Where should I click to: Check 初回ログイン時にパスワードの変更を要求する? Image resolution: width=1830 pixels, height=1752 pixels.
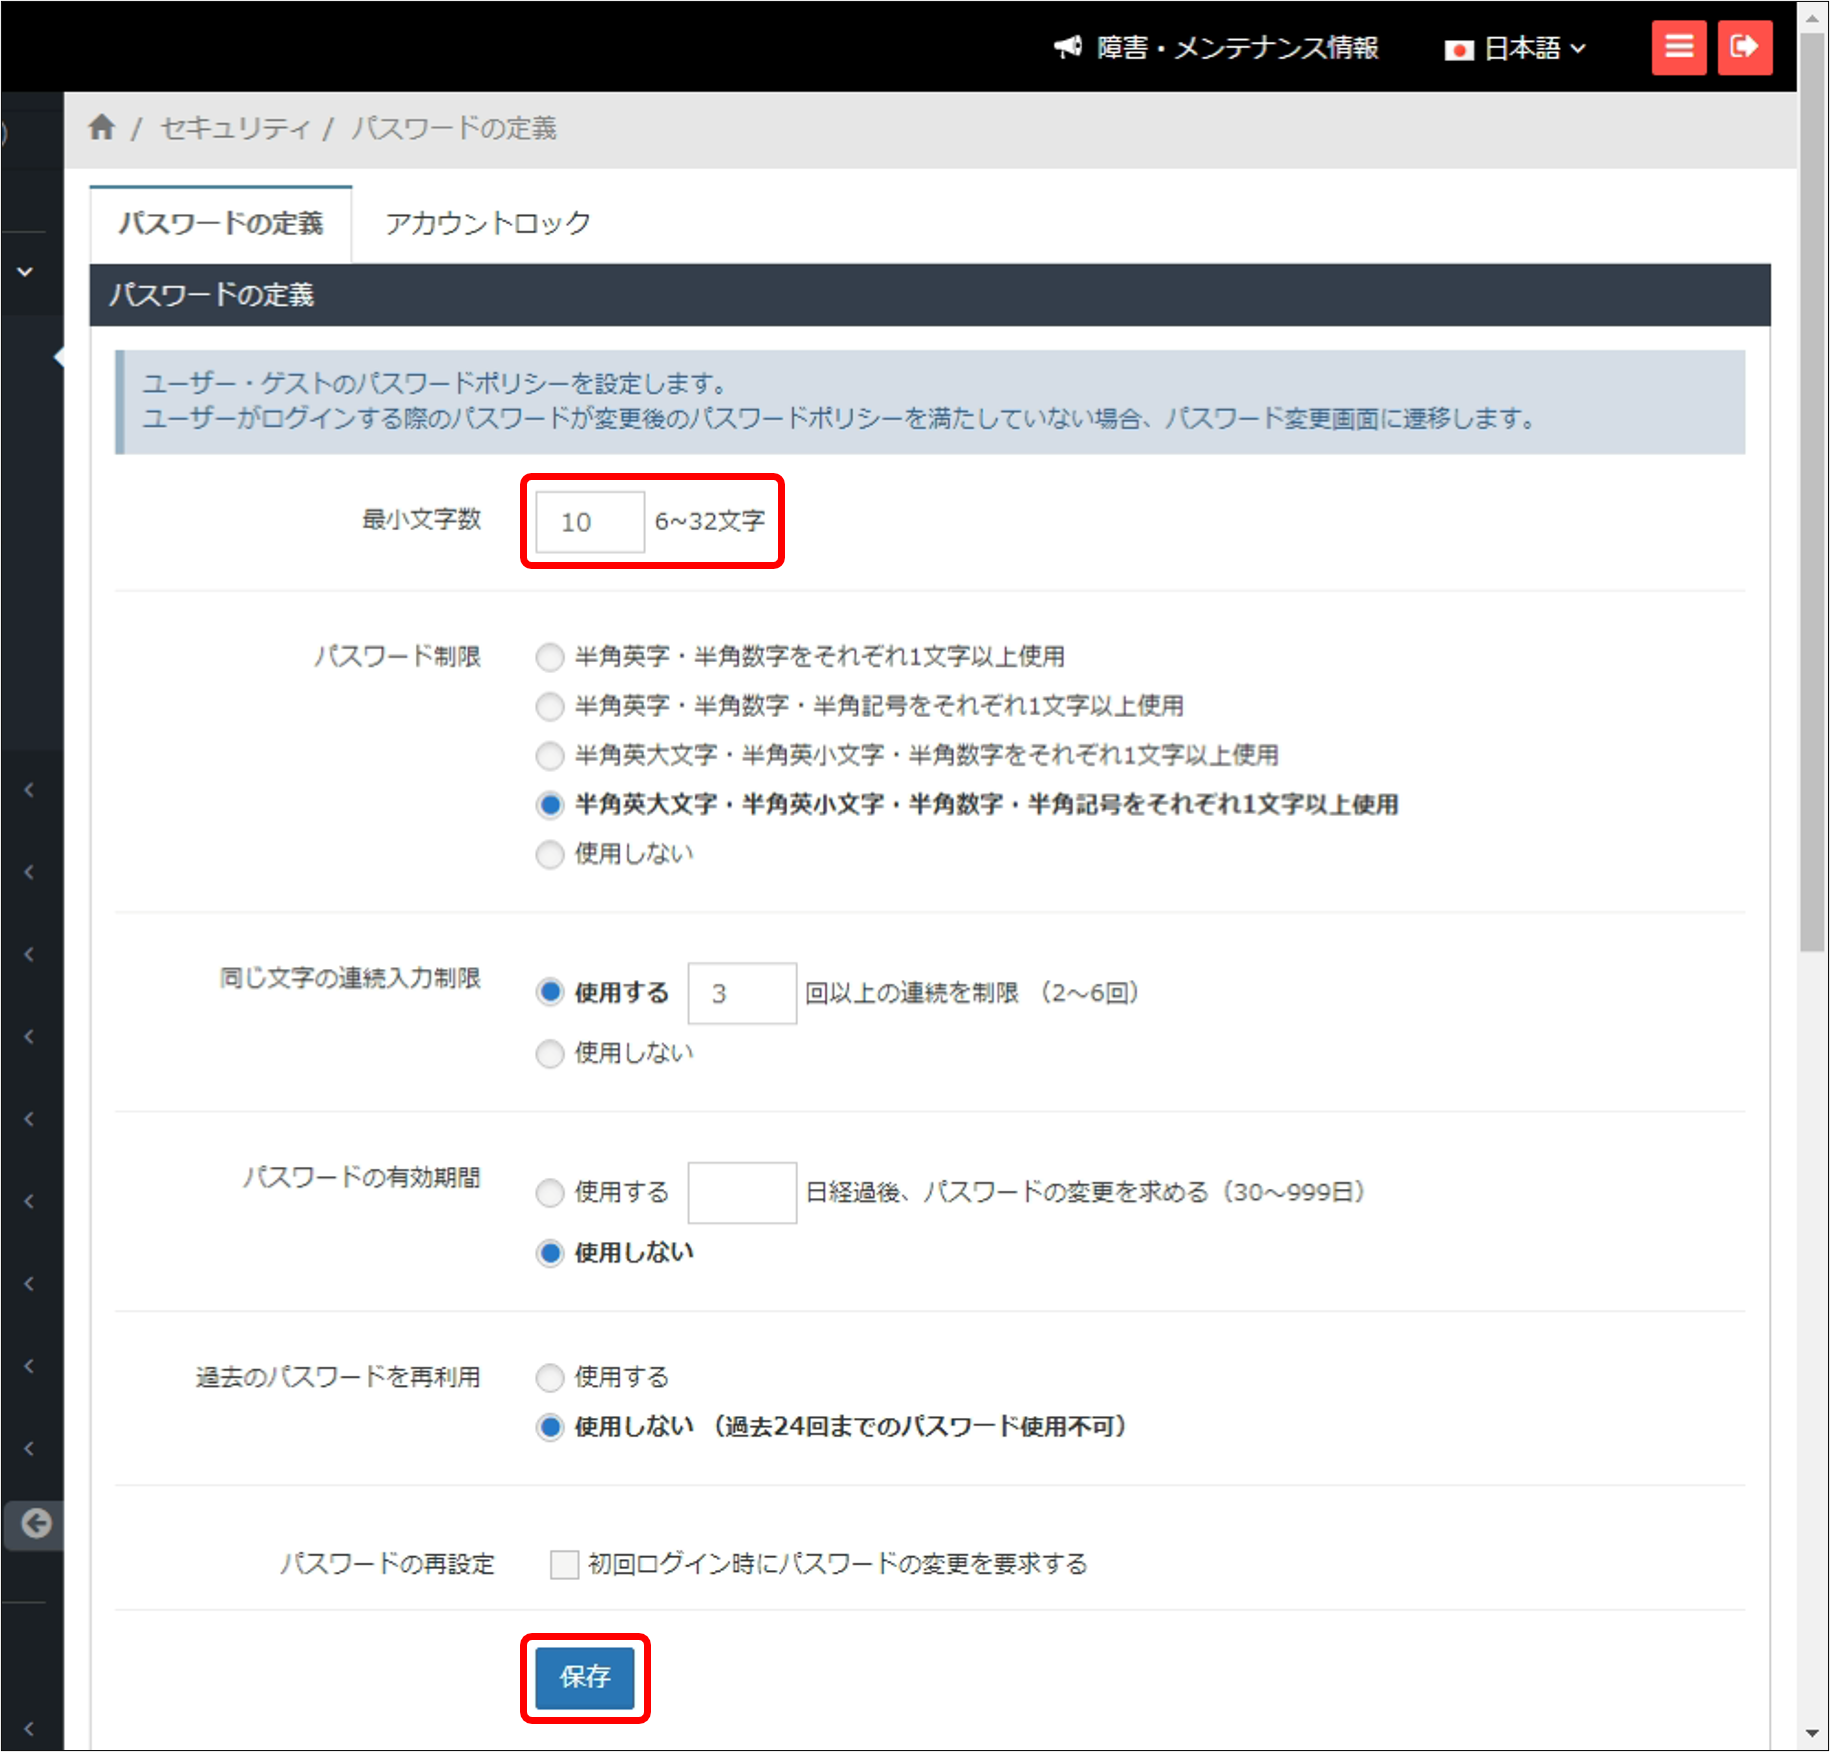(562, 1564)
